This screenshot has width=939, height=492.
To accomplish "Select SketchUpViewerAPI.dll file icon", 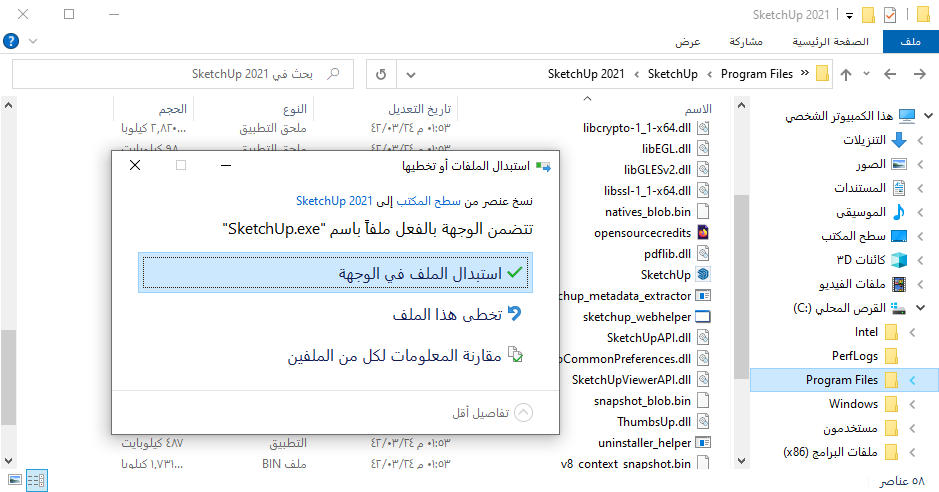I will coord(703,379).
